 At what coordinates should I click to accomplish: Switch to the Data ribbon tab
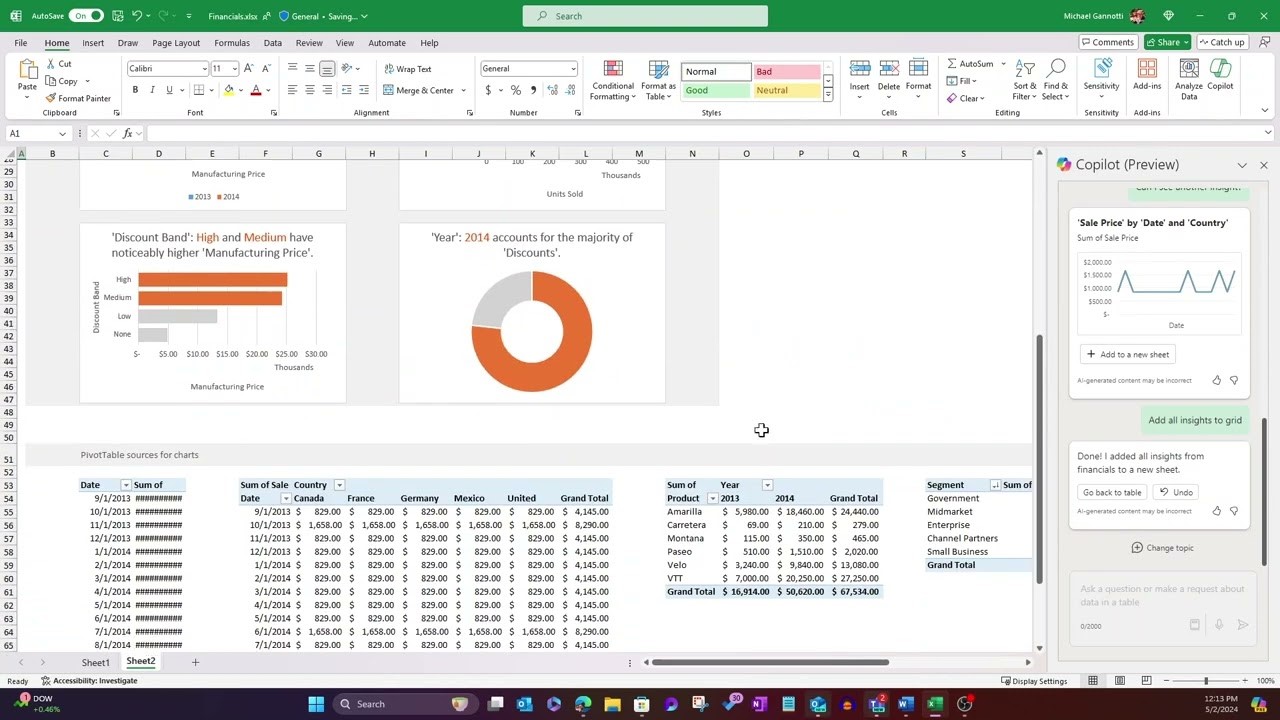[272, 43]
